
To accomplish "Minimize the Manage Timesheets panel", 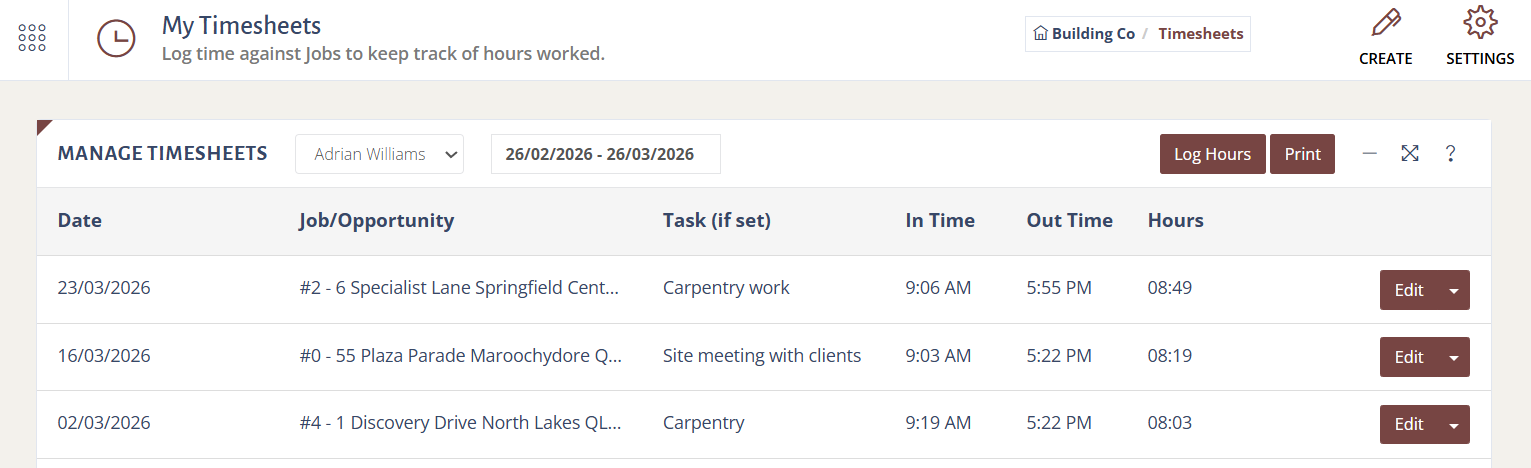I will click(1370, 153).
